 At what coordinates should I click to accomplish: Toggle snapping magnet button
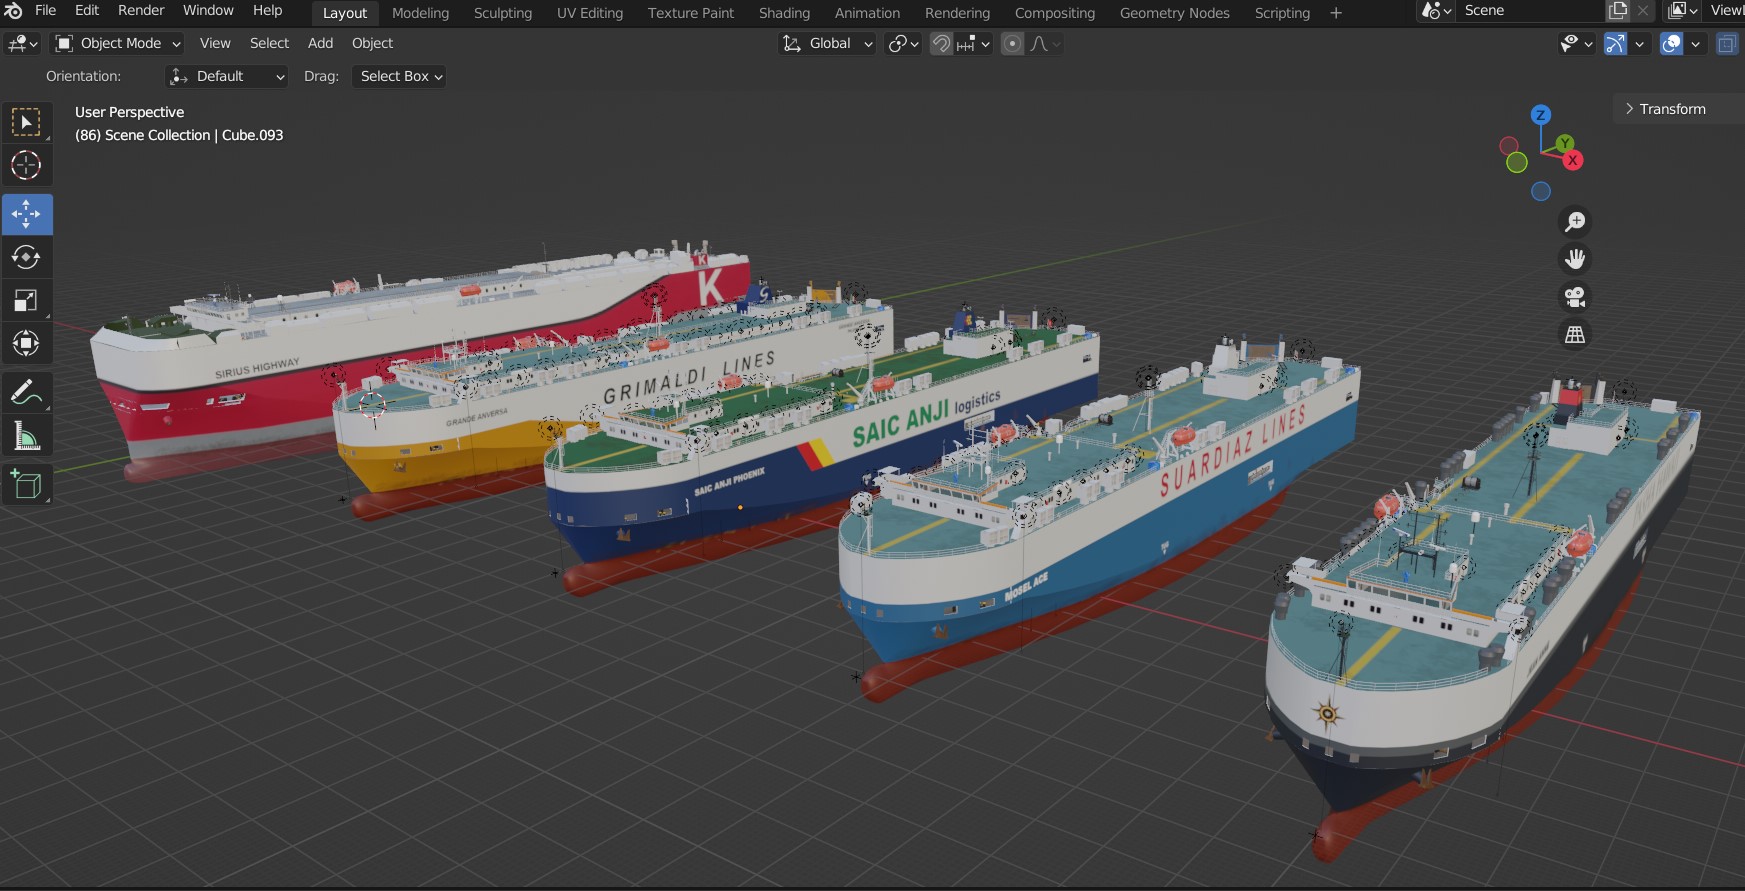941,44
